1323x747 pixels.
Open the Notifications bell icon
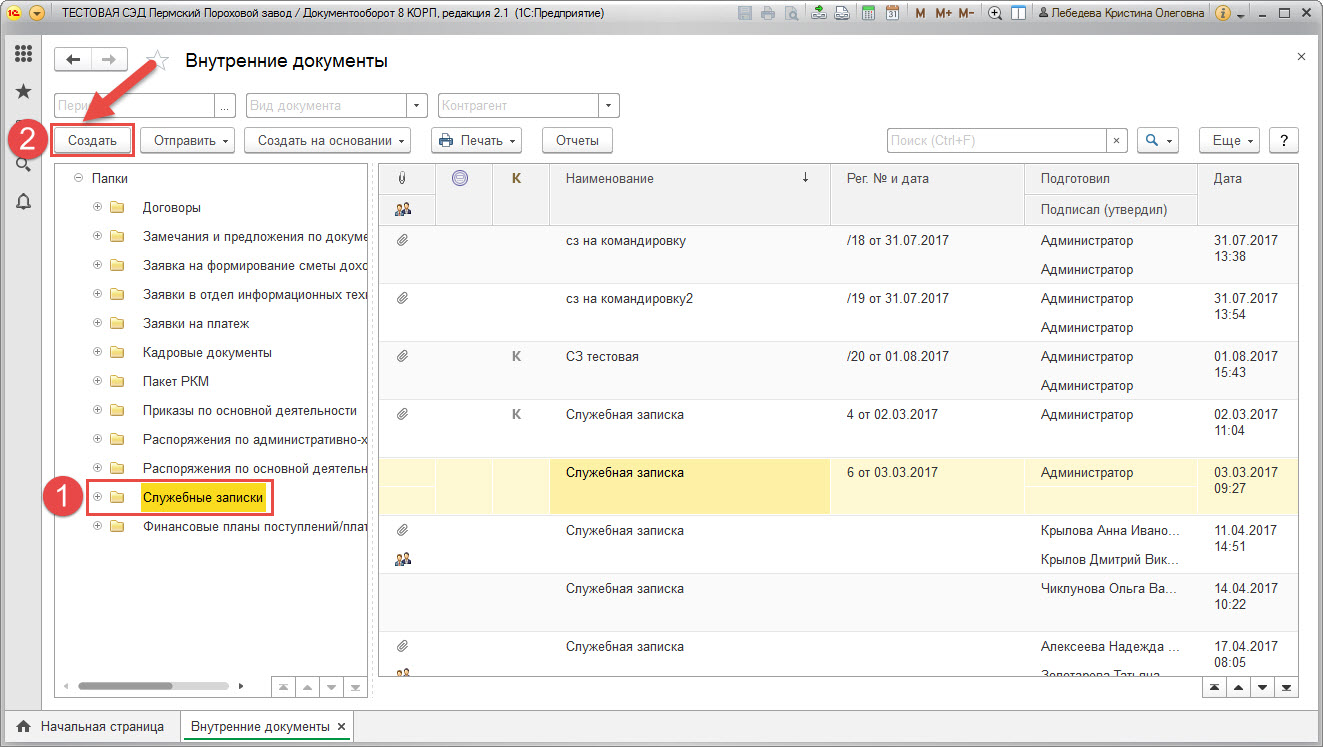coord(23,202)
